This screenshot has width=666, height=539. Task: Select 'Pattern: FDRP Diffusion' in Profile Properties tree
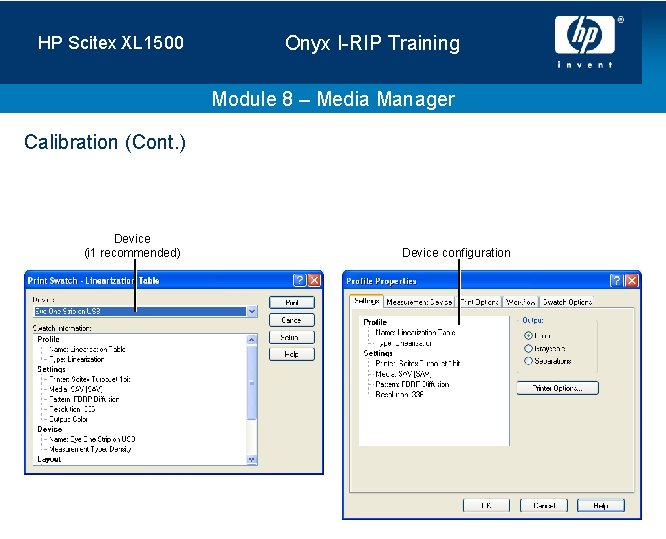point(412,384)
